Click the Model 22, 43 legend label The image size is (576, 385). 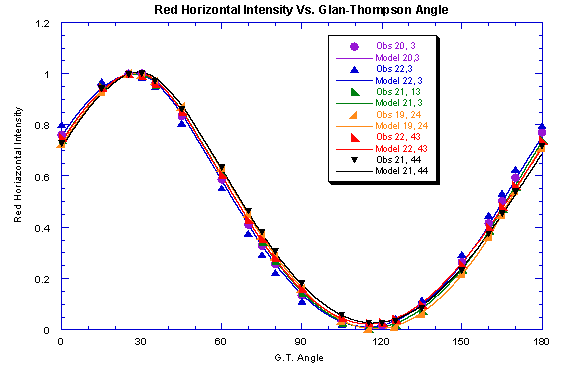pos(402,149)
